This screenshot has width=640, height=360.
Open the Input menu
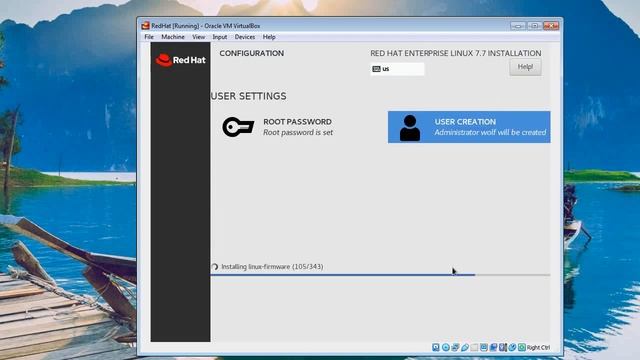tap(220, 37)
